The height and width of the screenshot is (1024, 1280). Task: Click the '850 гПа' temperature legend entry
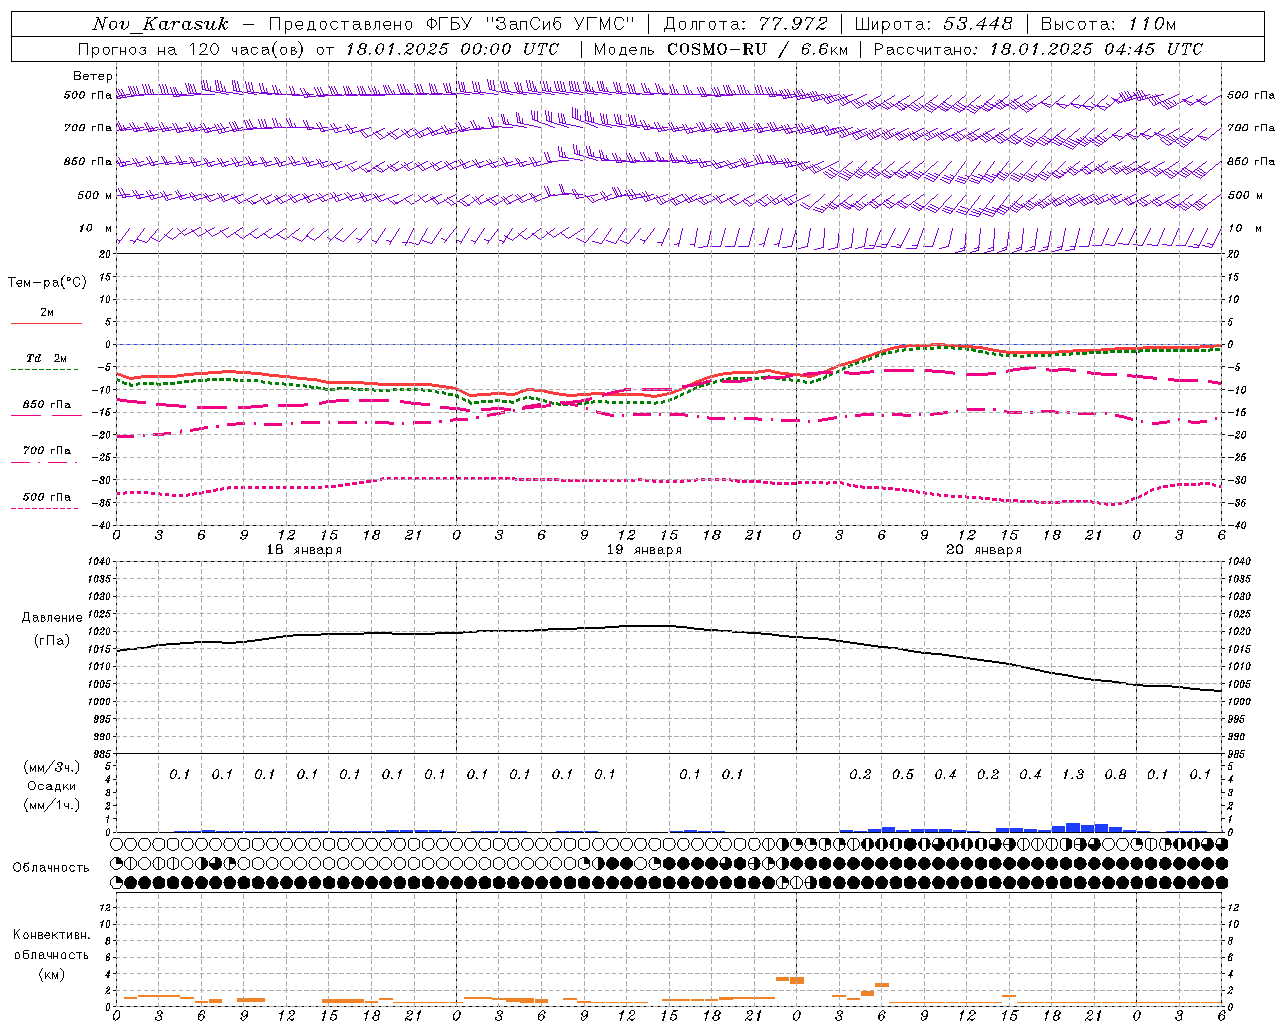(x=47, y=405)
